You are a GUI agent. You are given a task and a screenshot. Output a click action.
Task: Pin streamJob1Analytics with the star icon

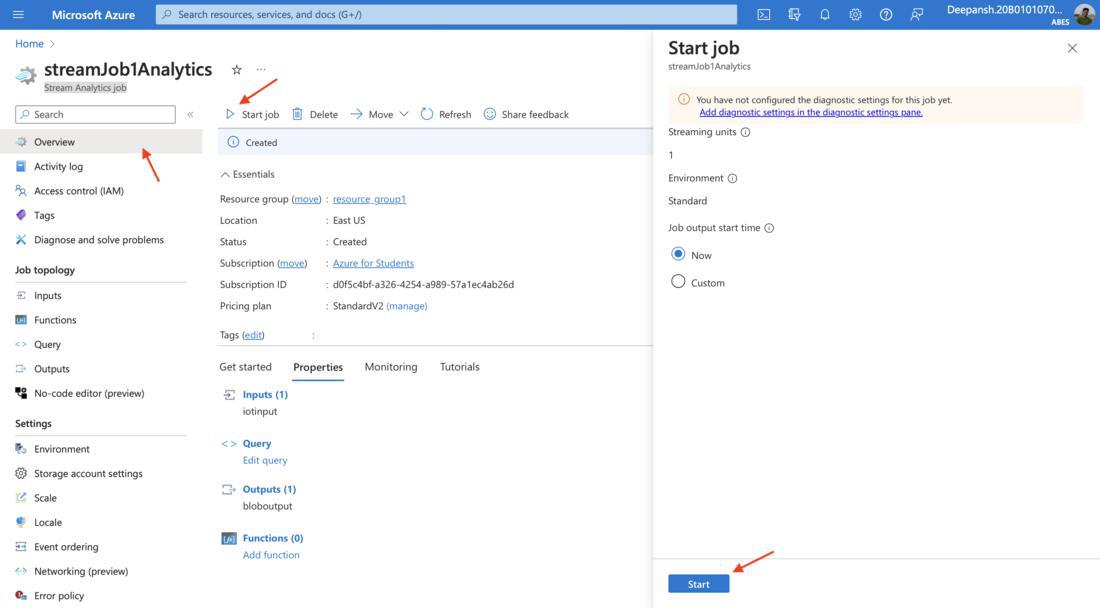pos(236,69)
